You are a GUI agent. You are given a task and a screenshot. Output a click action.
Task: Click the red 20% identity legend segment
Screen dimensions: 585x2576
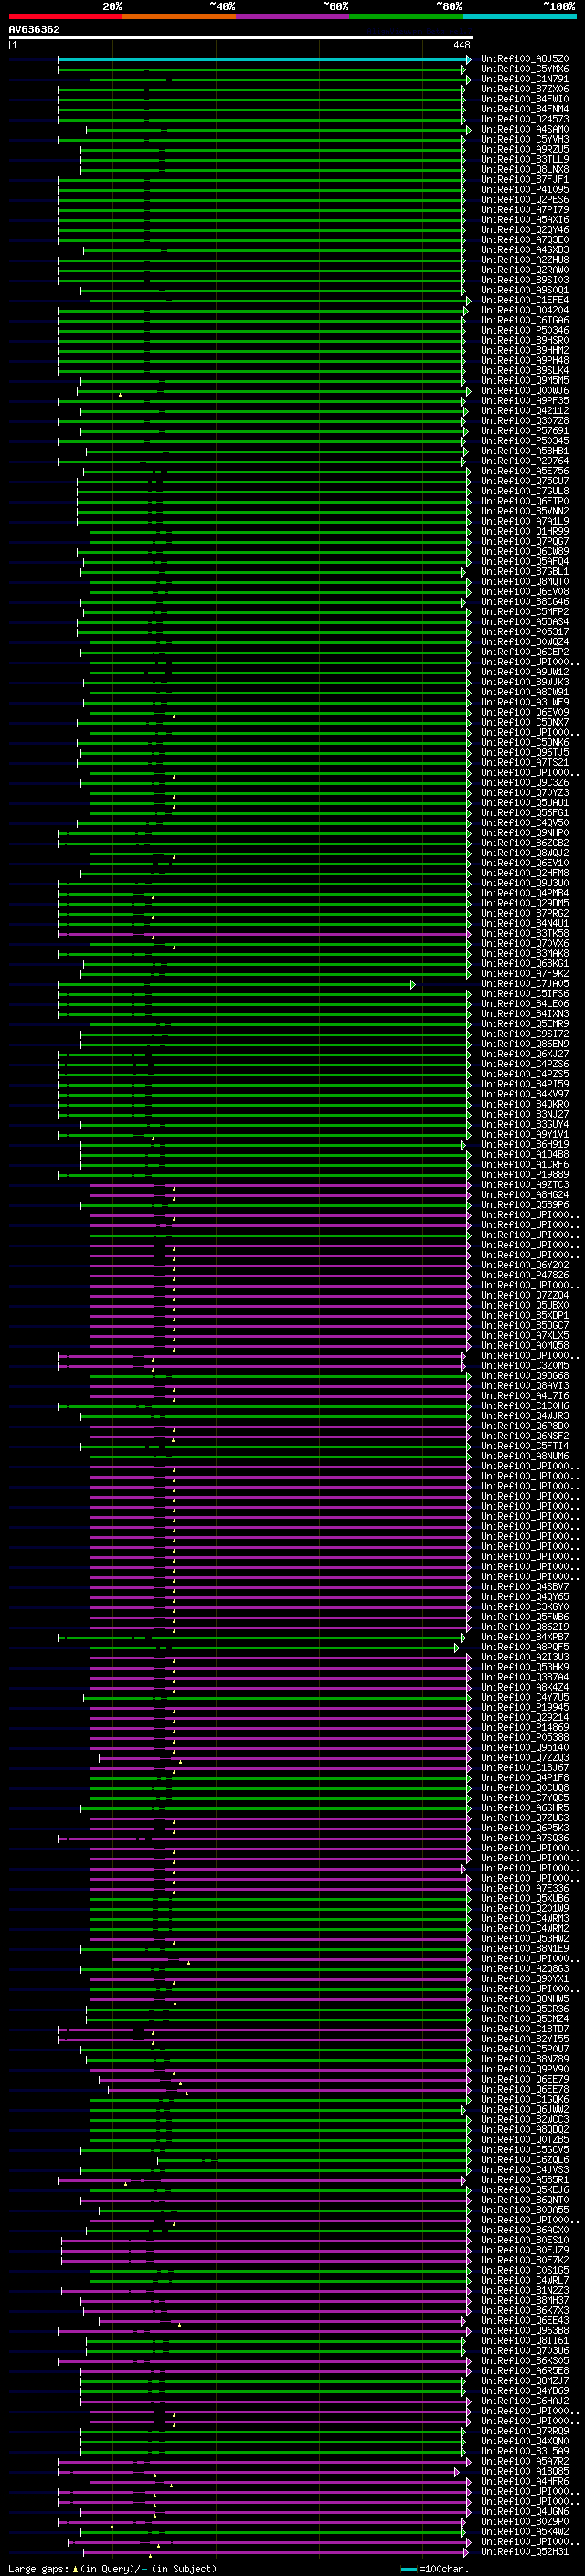(65, 16)
